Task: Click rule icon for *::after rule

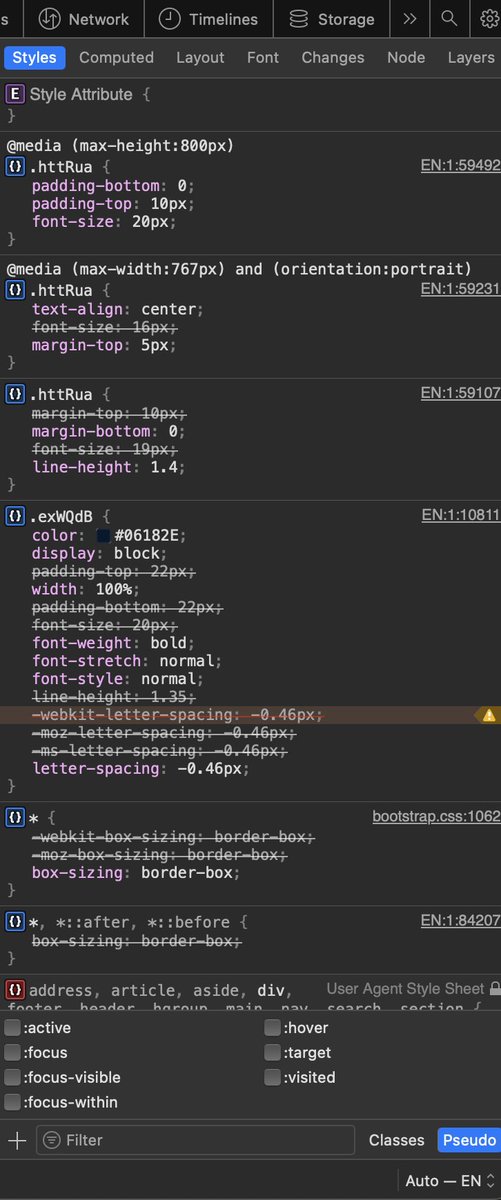Action: click(15, 922)
